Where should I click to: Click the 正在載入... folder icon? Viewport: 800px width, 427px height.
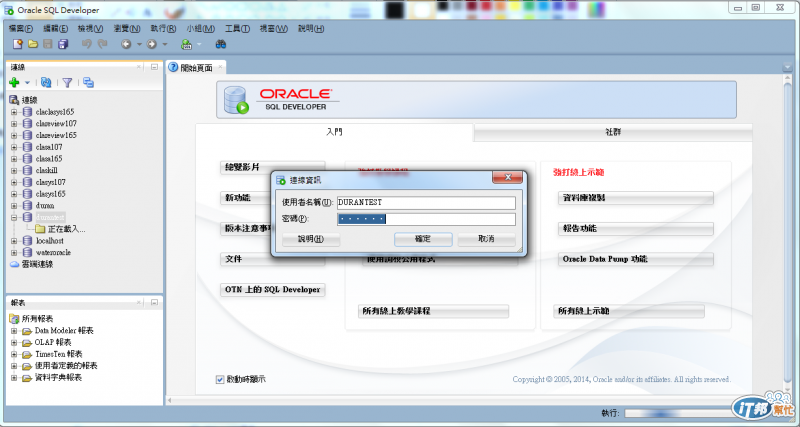pos(40,229)
